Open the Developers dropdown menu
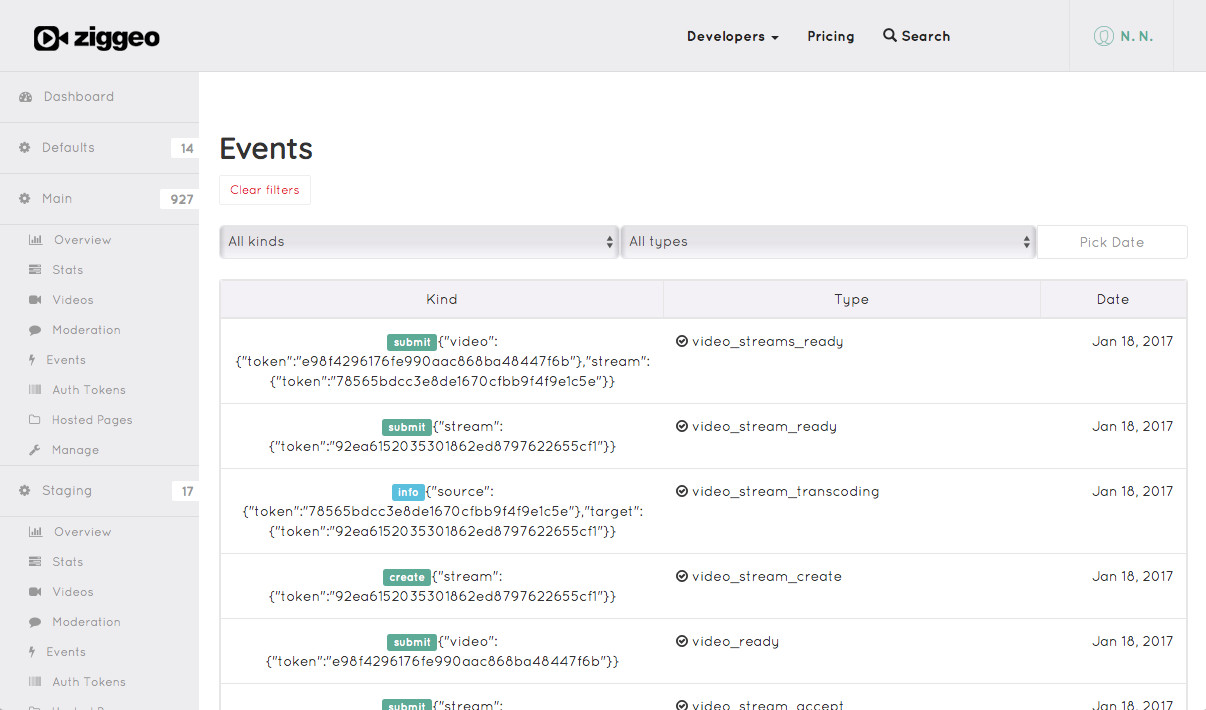1206x710 pixels. coord(732,36)
